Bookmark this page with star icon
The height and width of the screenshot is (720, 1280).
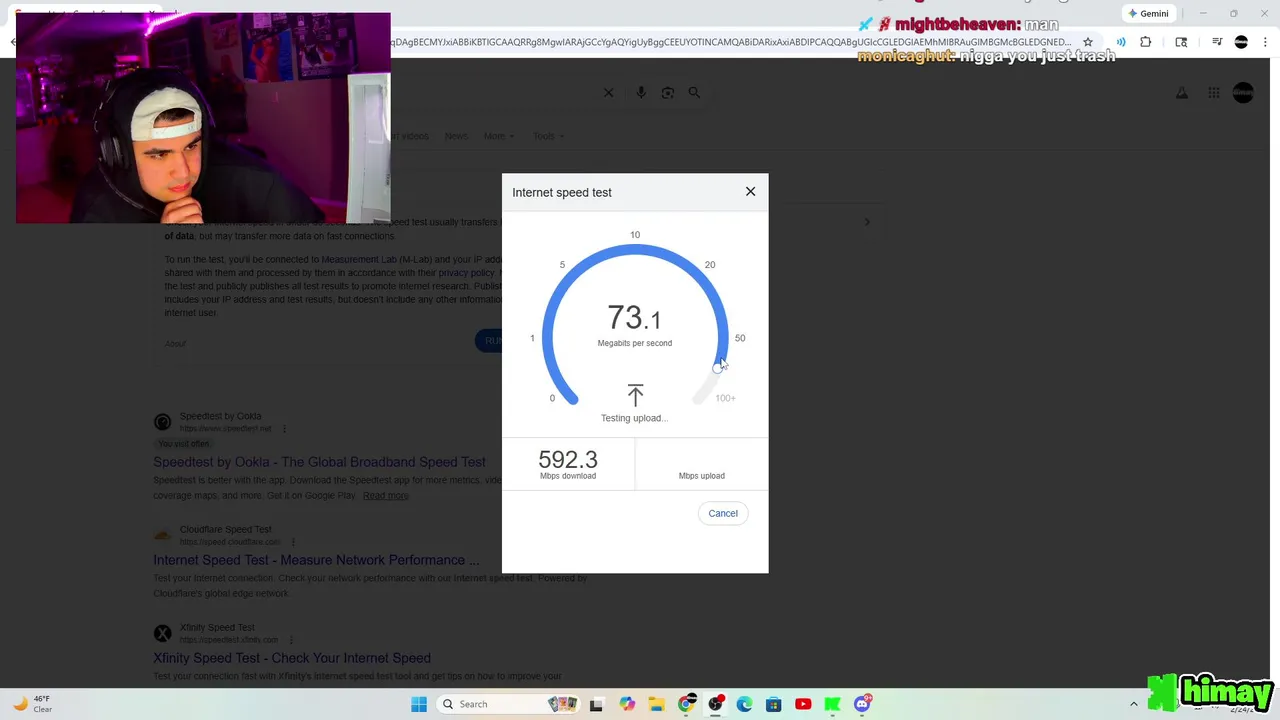tap(1088, 42)
